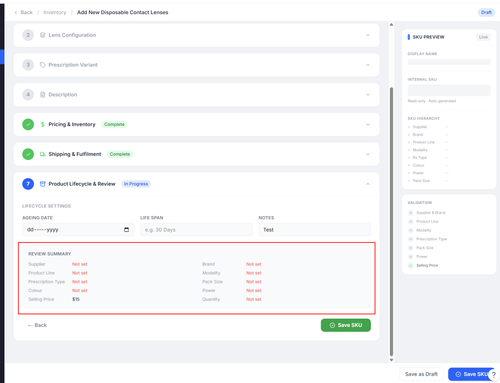Screen dimensions: 500x383
Task: Click Supplier Not set in Review Summary
Action: (80, 264)
